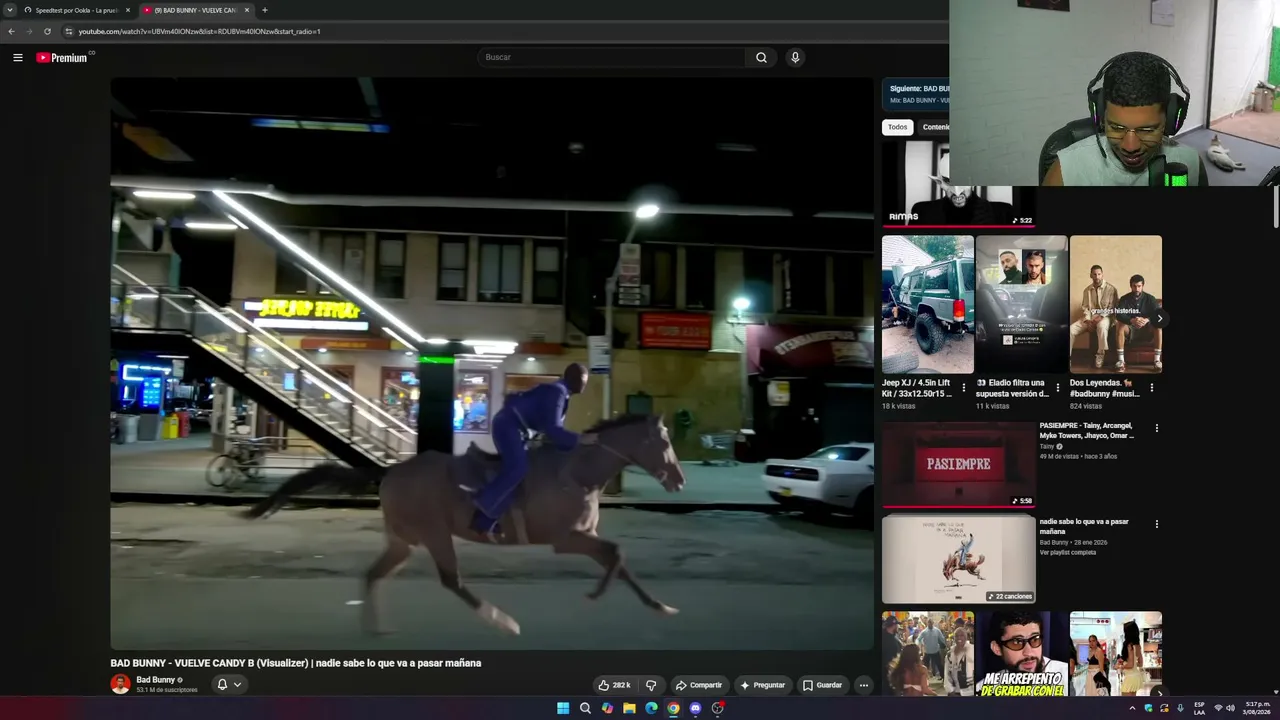Switch to Google Chrome in taskbar
Screen dimensions: 1280x720
click(673, 708)
